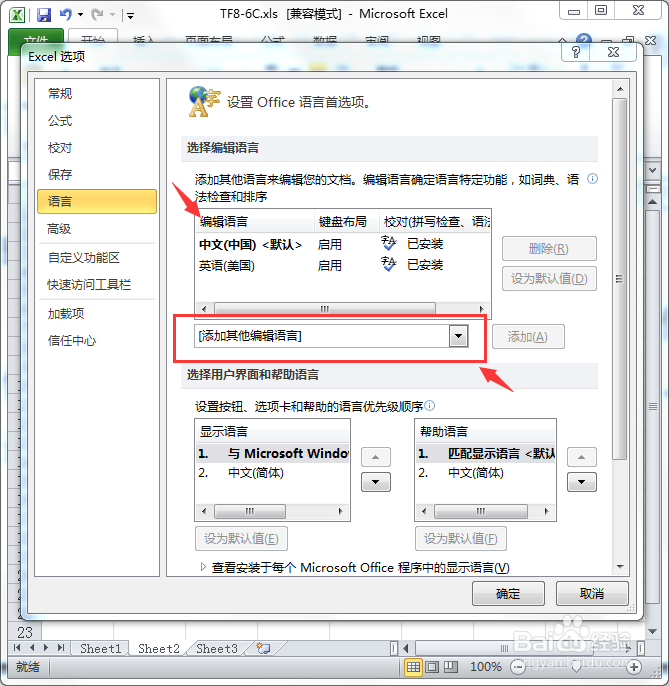The height and width of the screenshot is (686, 669).
Task: Go to last sheet with navigation arrow
Action: pos(61,648)
